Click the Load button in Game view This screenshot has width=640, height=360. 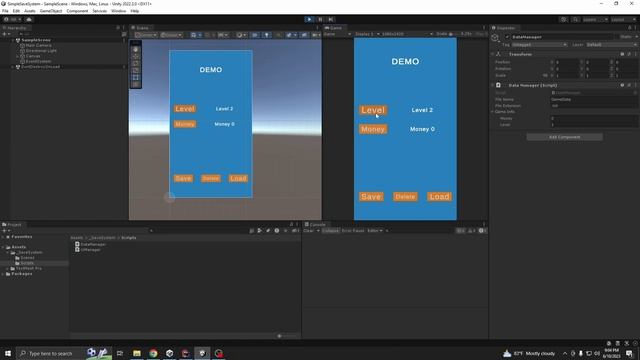pos(439,197)
